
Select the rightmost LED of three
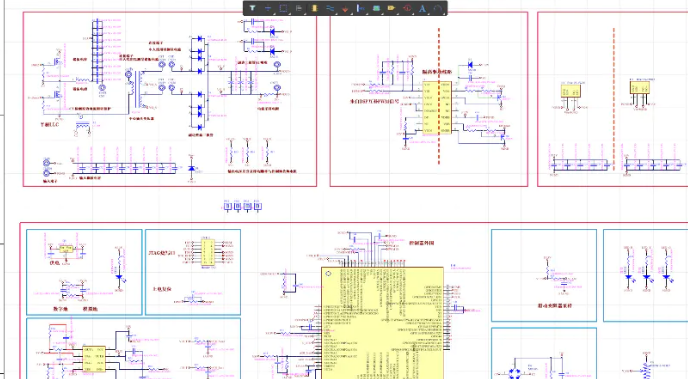click(666, 277)
